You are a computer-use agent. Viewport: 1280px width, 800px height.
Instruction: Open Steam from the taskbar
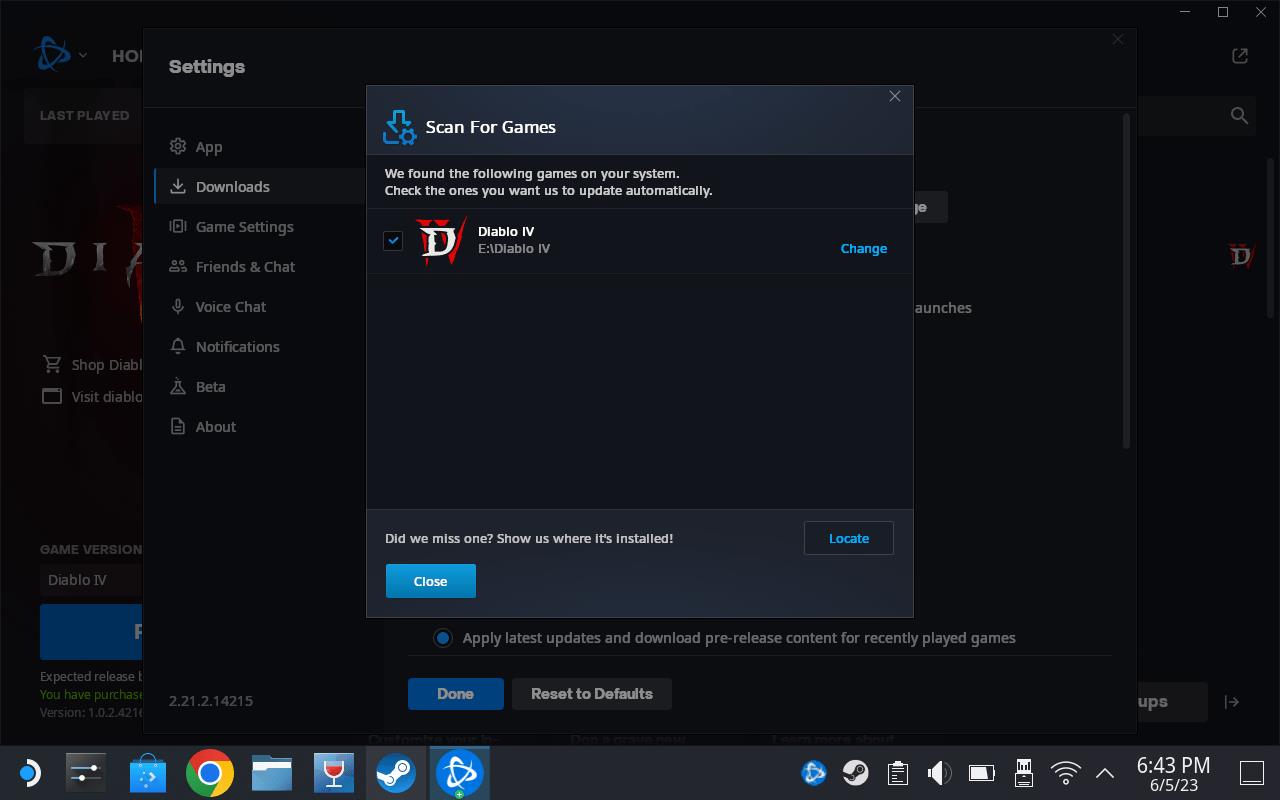click(x=396, y=773)
